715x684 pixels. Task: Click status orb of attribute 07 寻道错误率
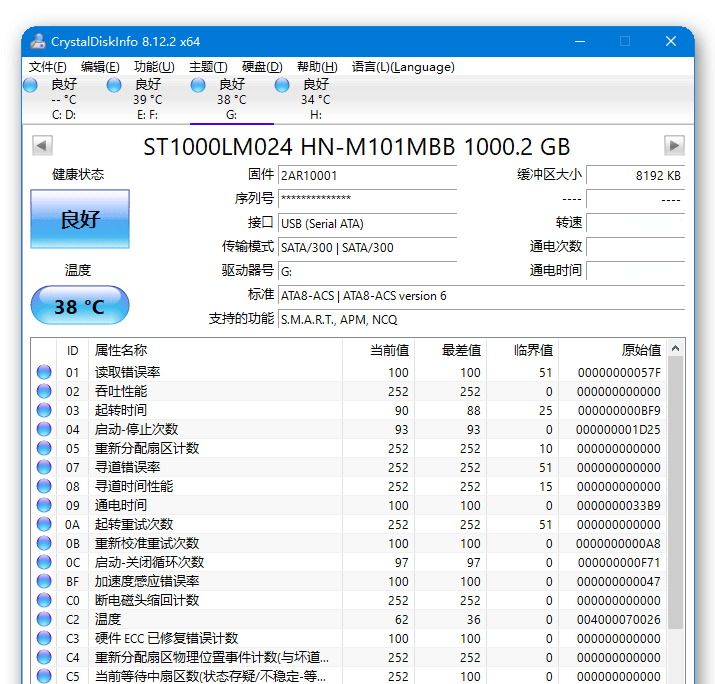pyautogui.click(x=44, y=467)
